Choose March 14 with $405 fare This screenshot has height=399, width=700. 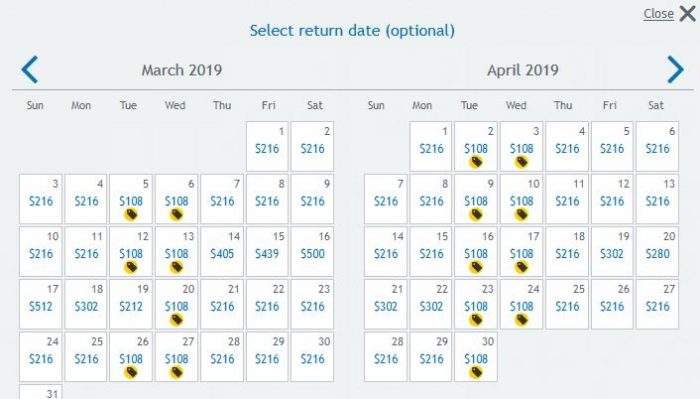point(222,252)
